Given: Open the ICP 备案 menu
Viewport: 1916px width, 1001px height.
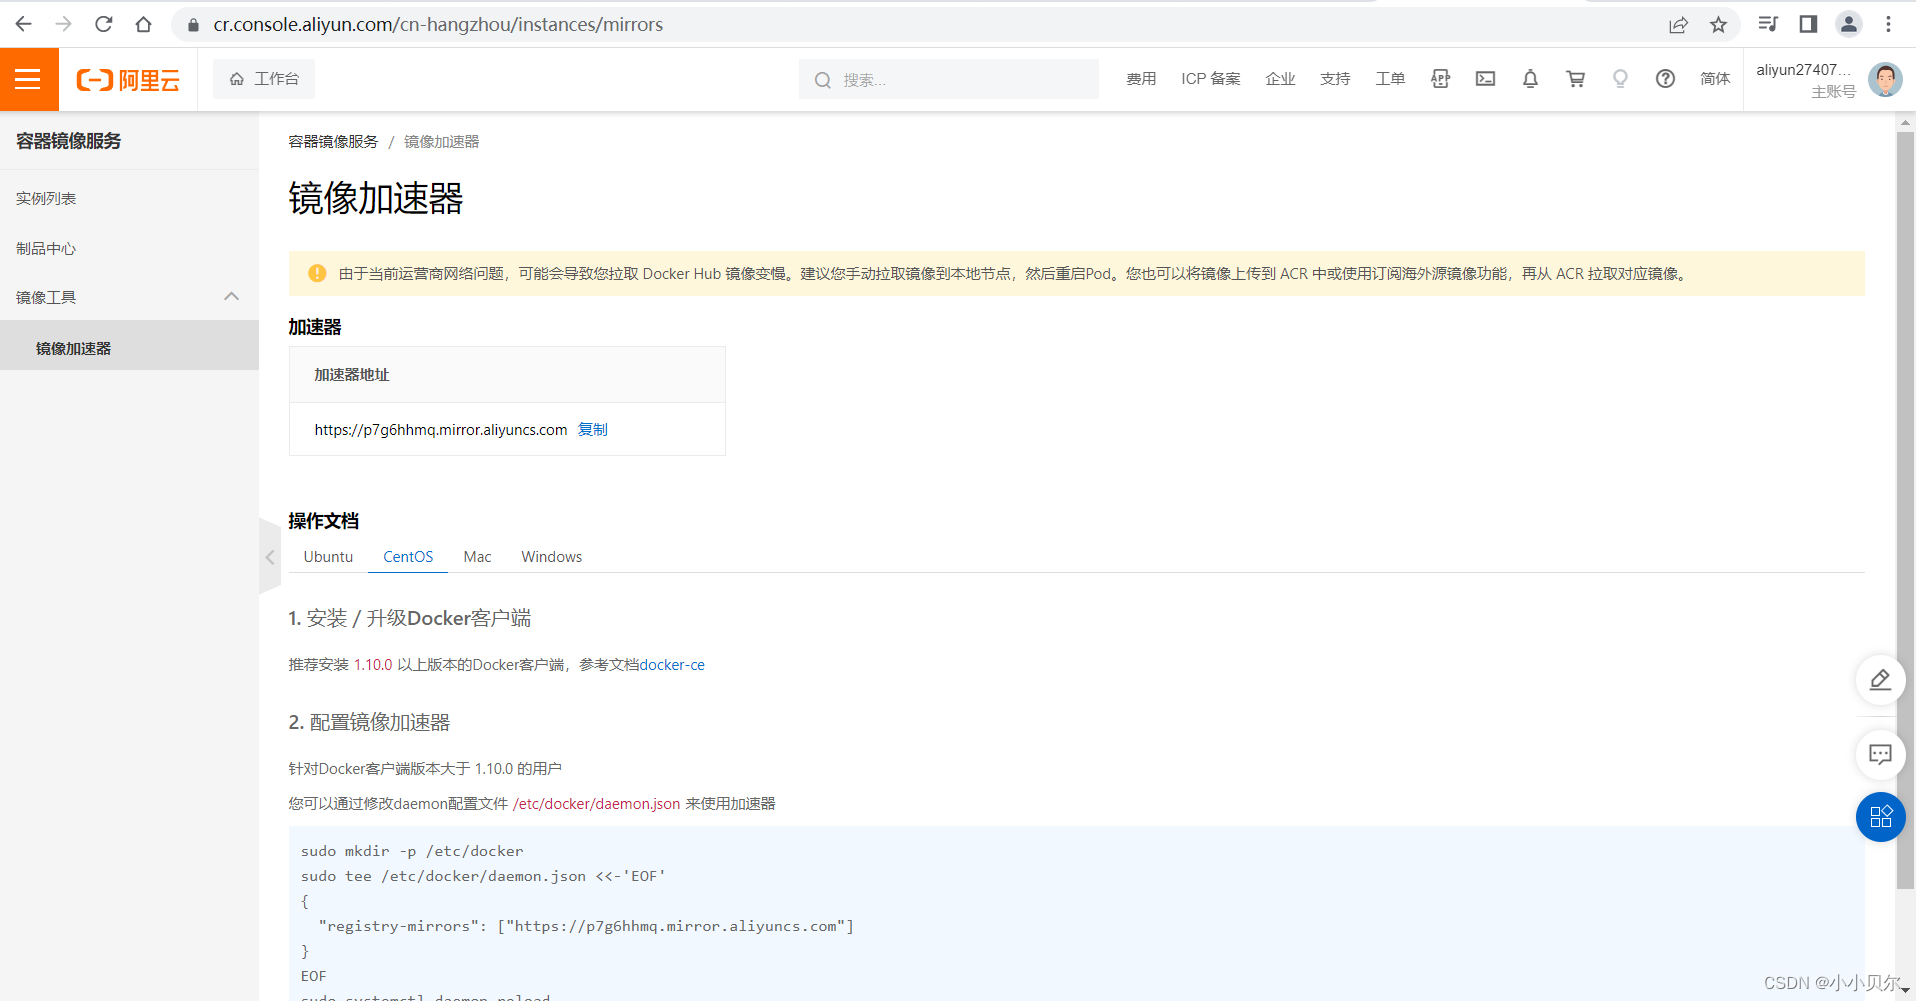Looking at the screenshot, I should (1210, 79).
